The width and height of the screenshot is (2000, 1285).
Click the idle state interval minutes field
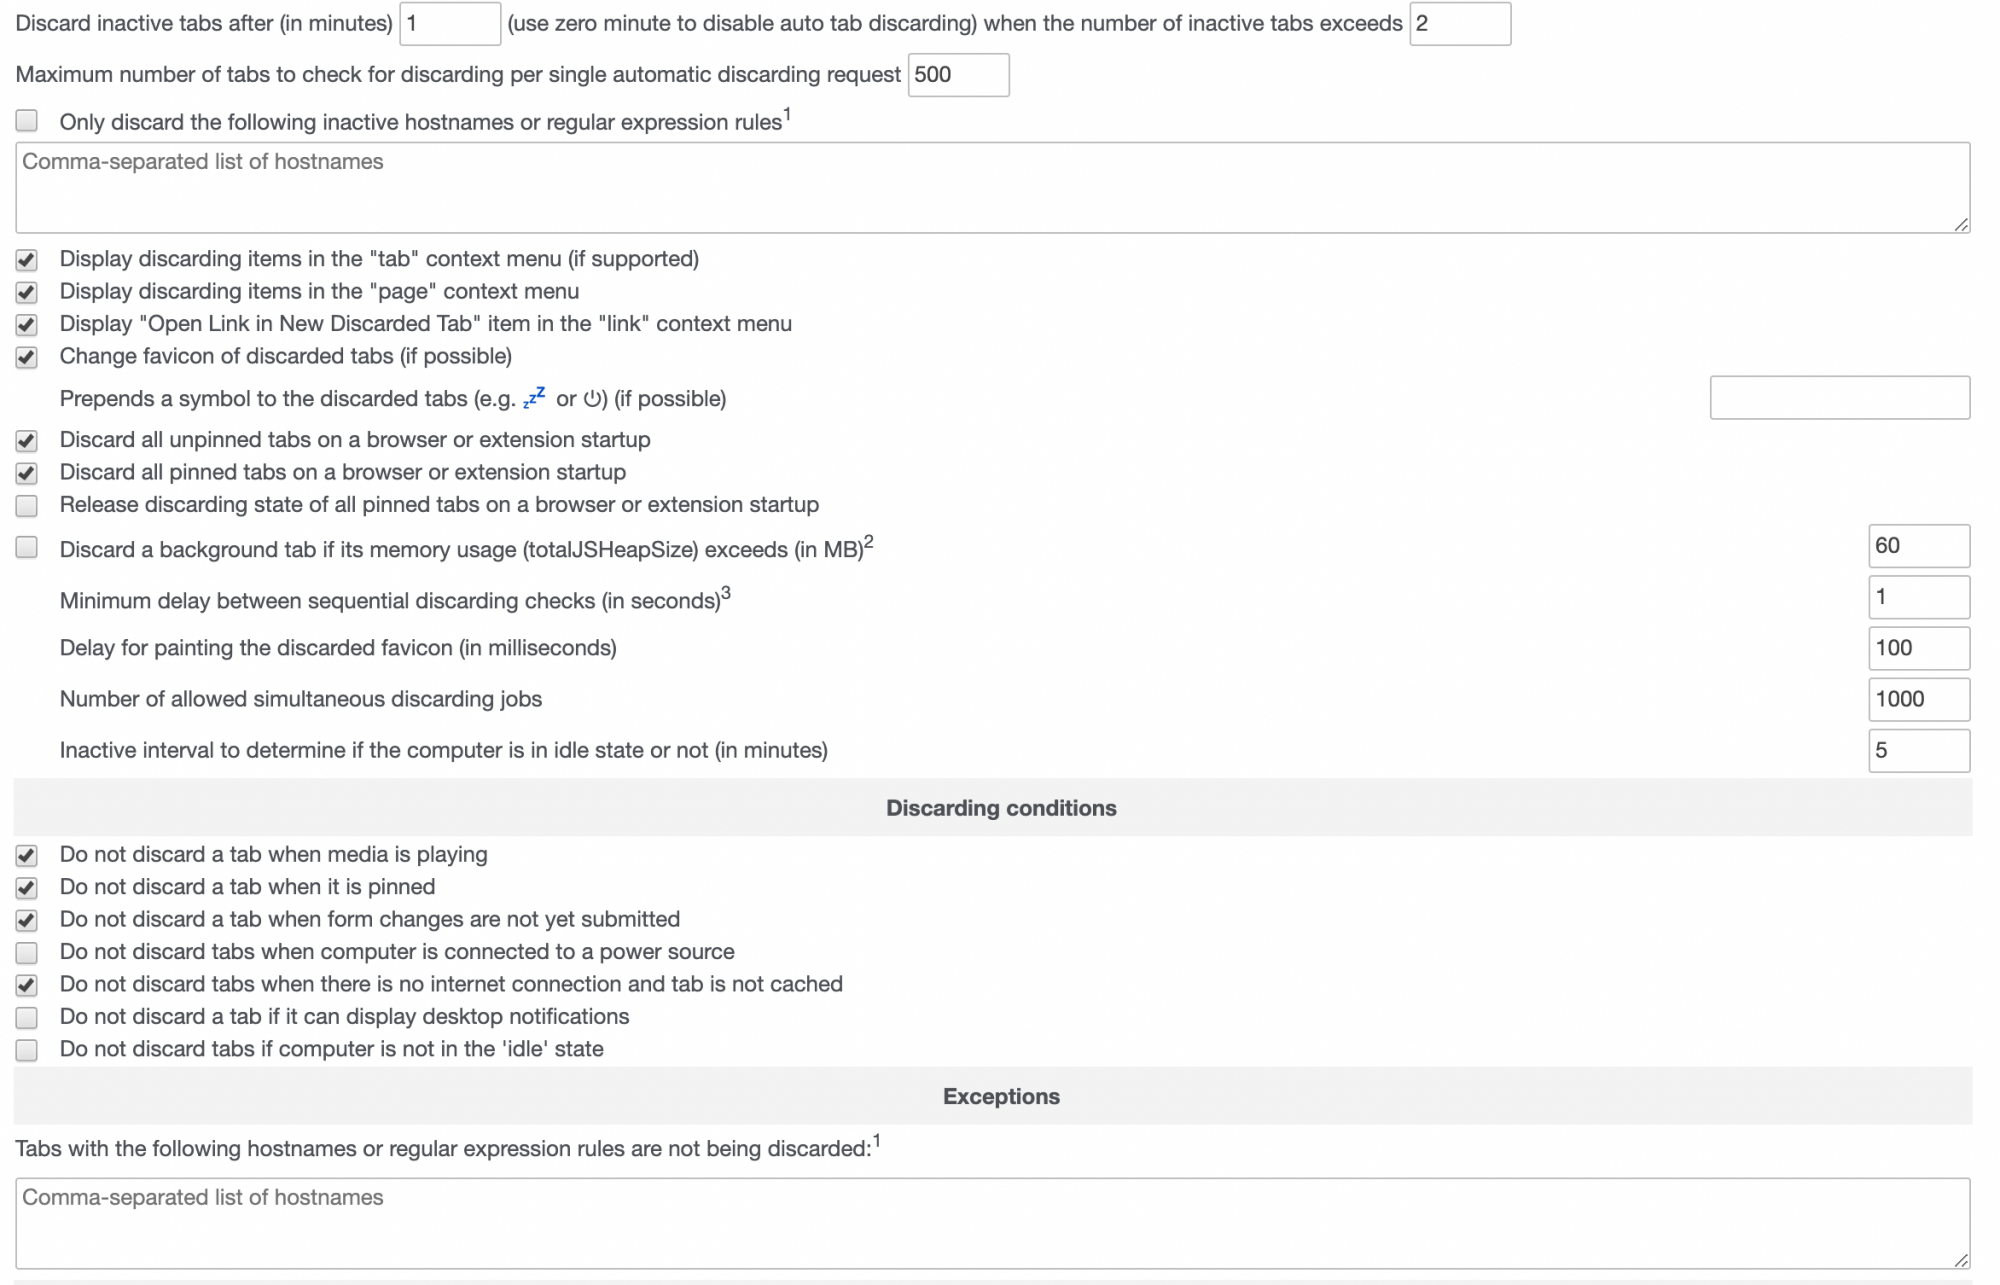[x=1918, y=751]
